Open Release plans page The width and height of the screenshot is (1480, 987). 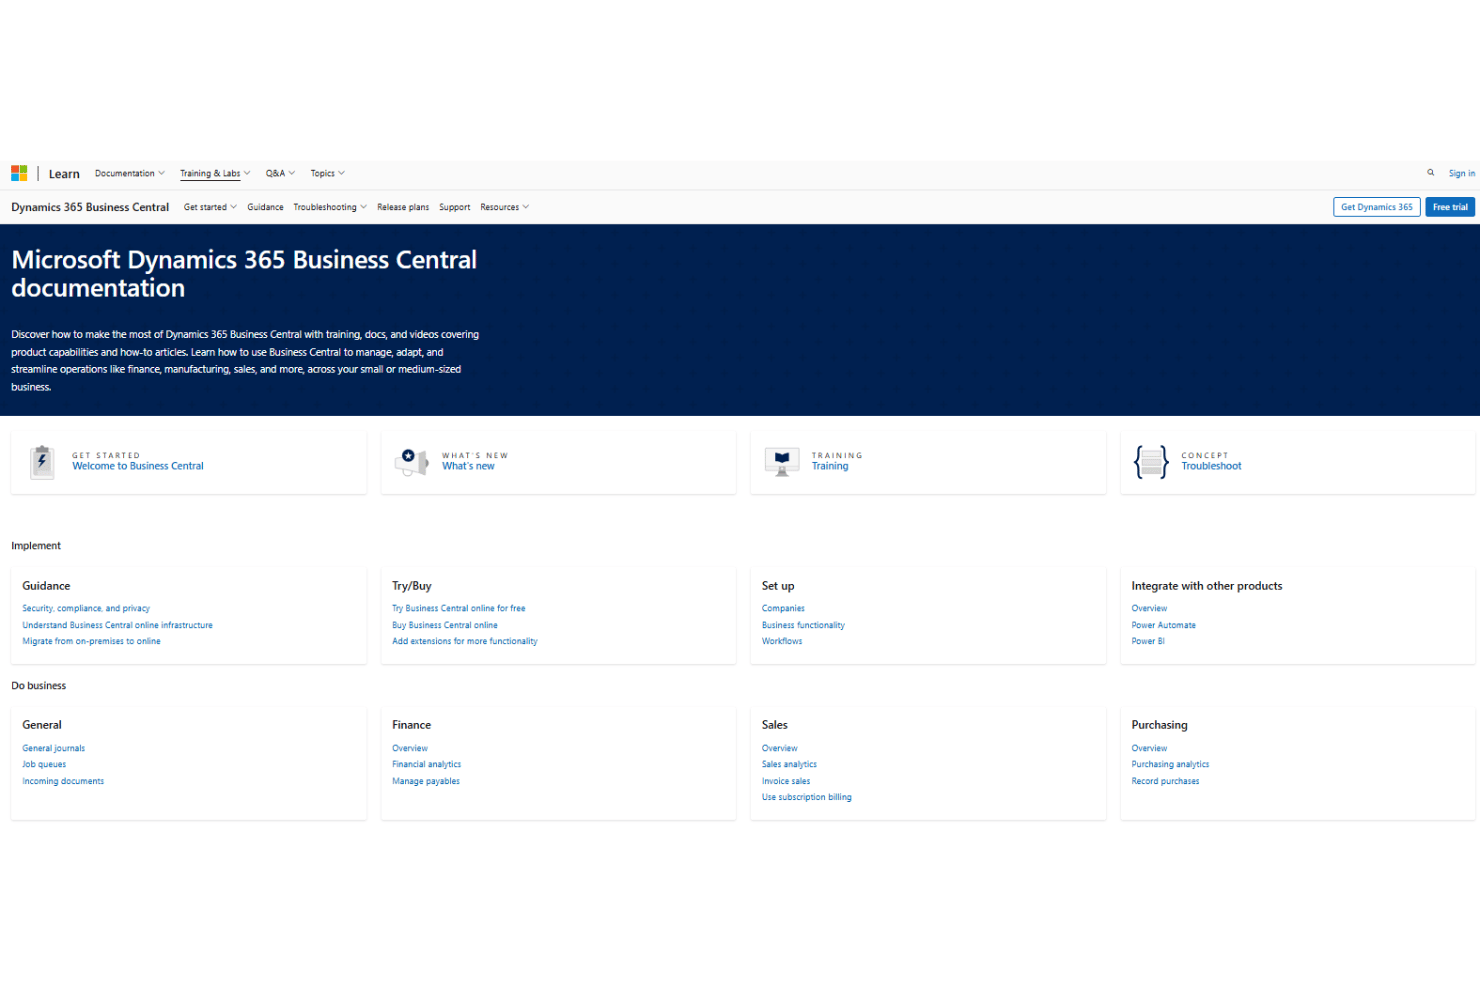coord(403,207)
